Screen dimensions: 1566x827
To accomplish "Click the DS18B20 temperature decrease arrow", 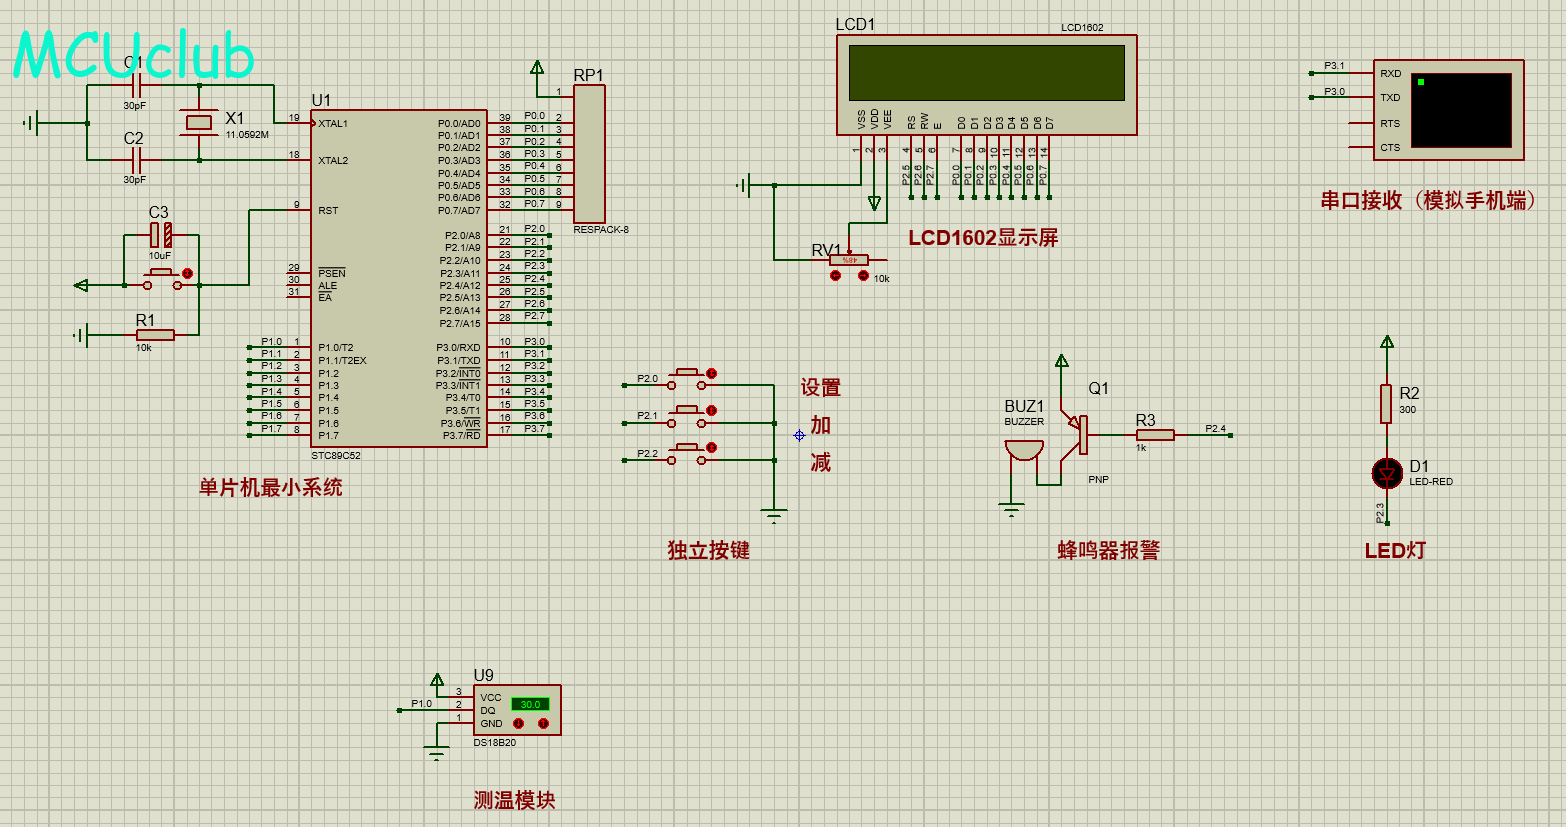I will point(519,723).
